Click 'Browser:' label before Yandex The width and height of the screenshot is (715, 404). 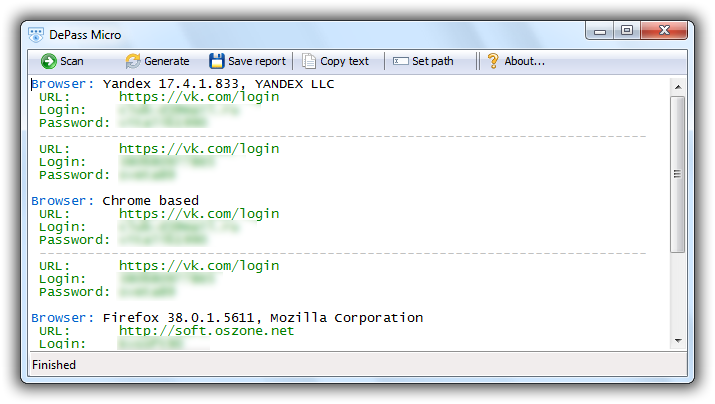(62, 84)
